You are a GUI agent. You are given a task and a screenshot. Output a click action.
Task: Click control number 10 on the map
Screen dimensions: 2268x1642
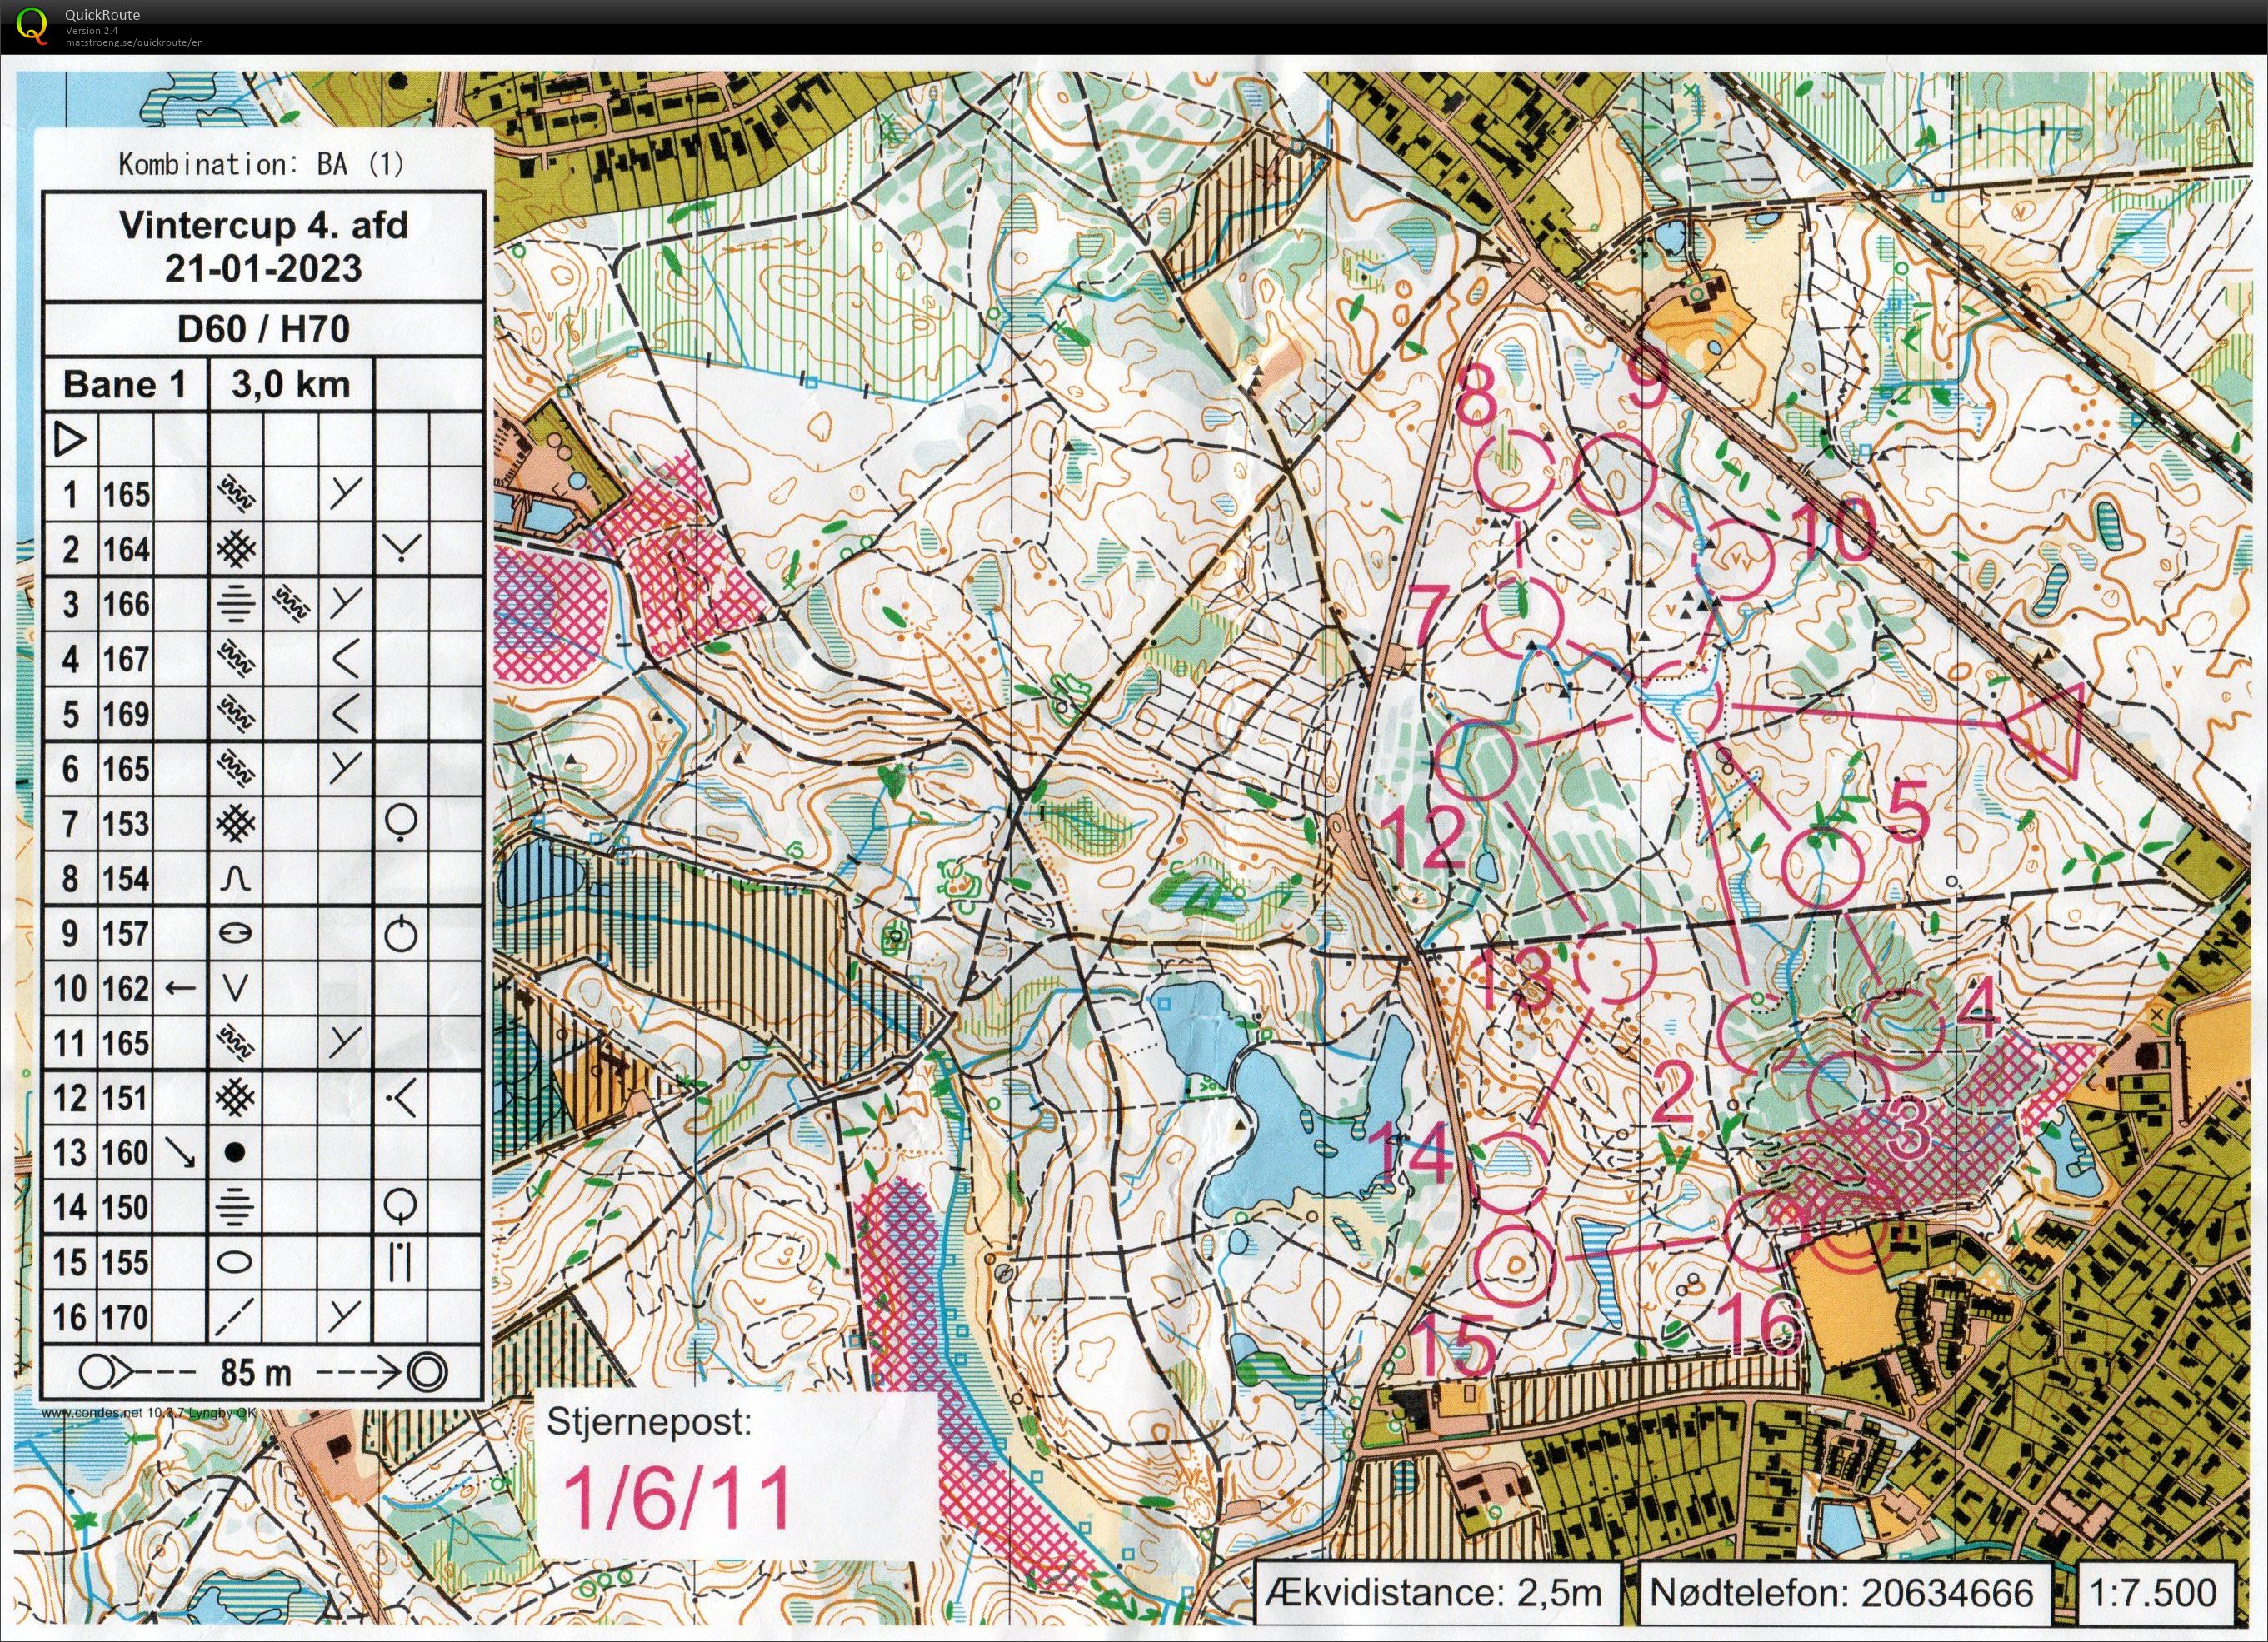tap(1833, 529)
